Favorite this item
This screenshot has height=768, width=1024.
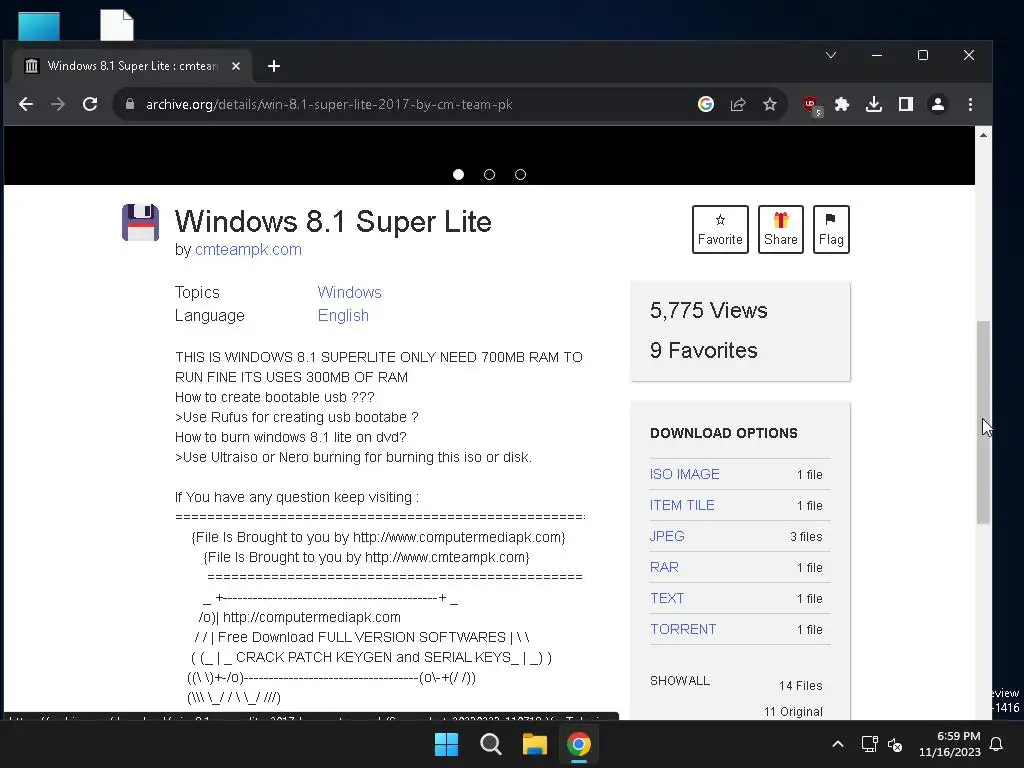tap(720, 229)
